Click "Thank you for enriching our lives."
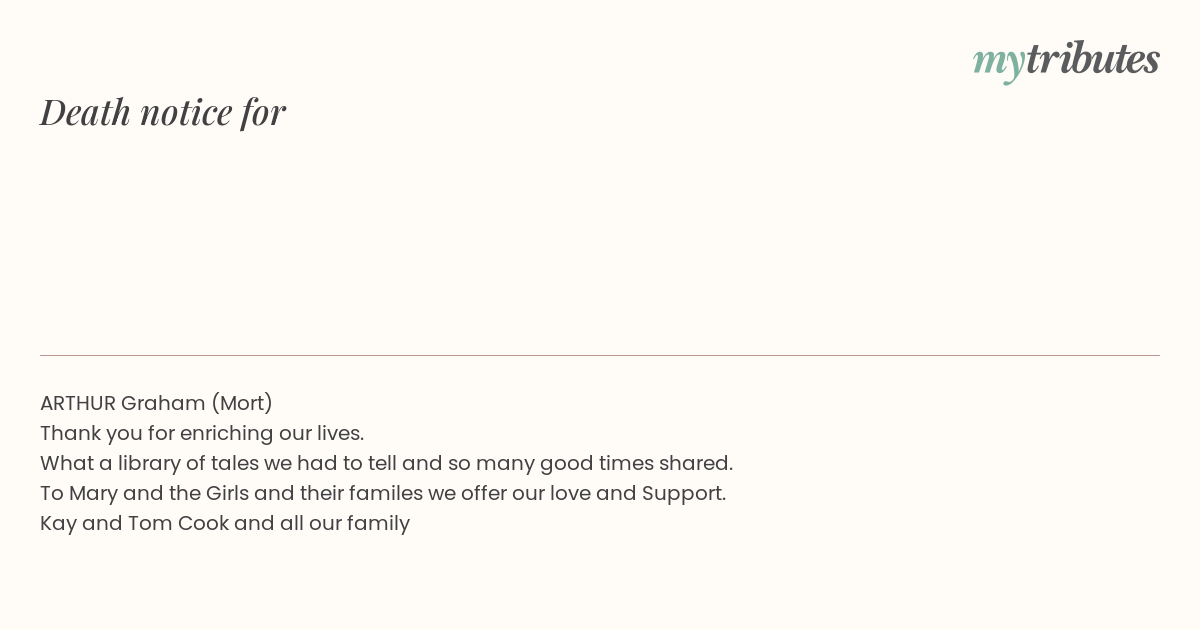The image size is (1200, 630). click(202, 433)
